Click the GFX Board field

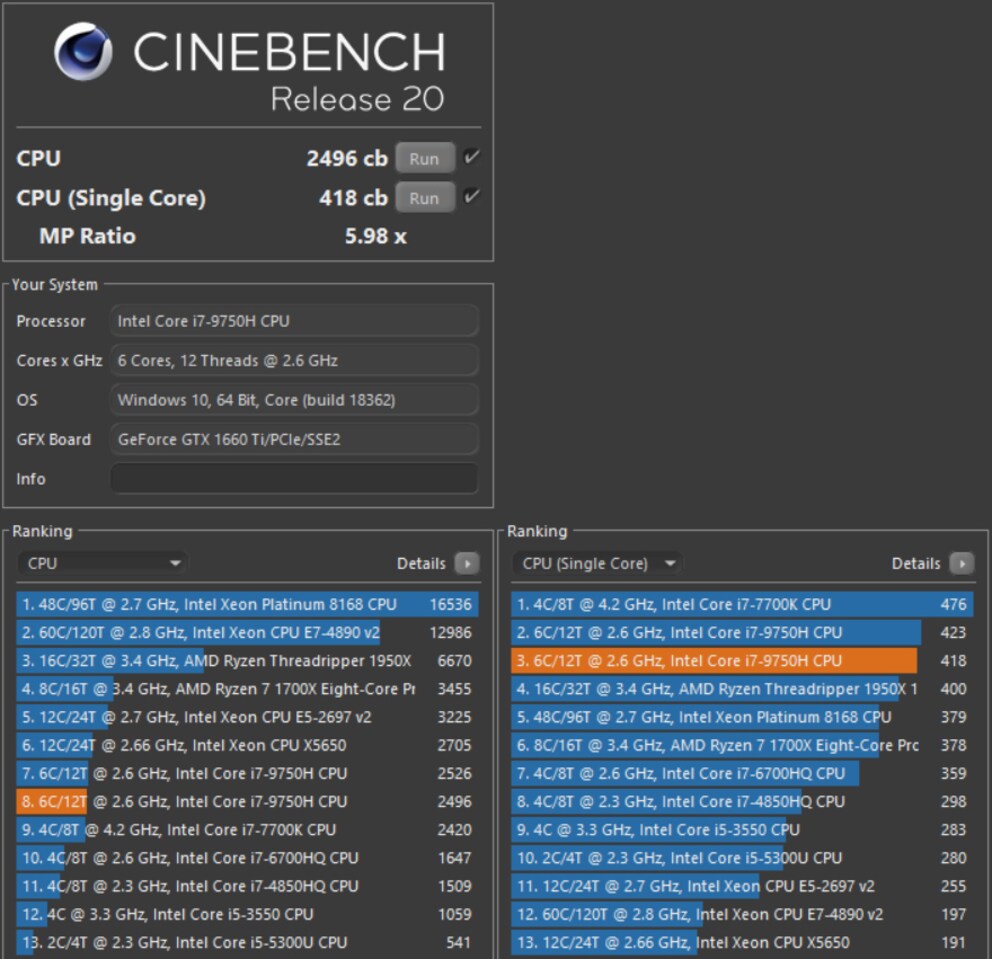294,440
